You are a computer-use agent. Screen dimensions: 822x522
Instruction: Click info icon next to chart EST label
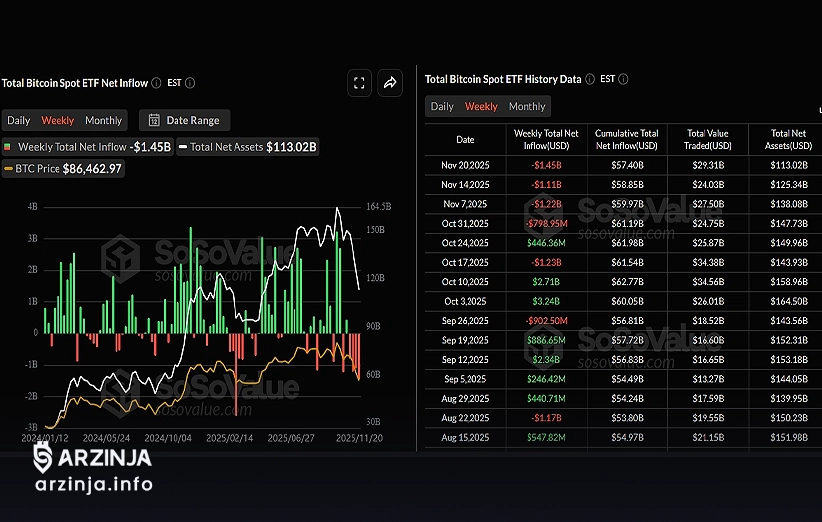190,83
